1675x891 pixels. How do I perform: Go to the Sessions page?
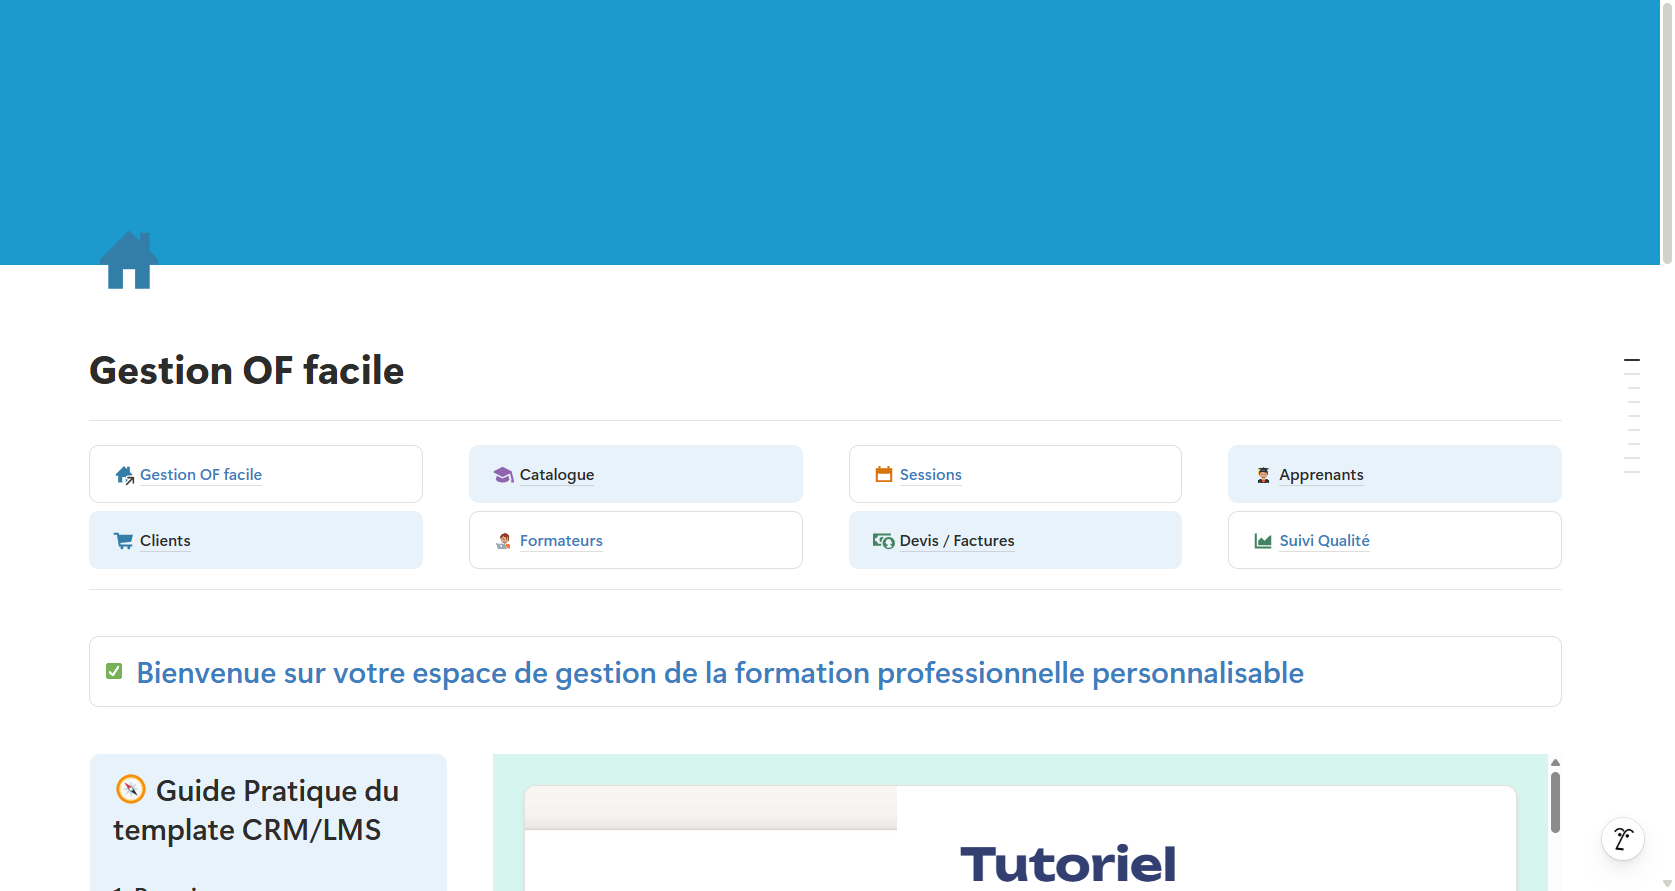(x=930, y=475)
